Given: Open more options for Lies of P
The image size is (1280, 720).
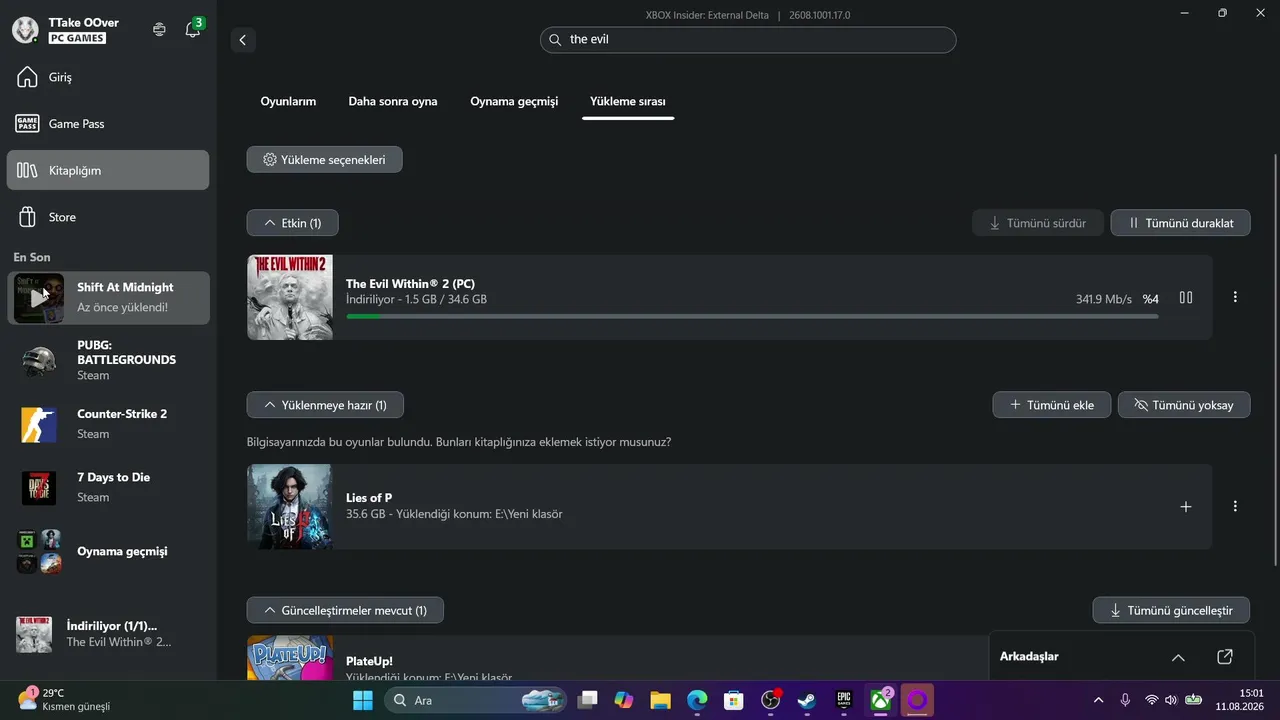Looking at the screenshot, I should coord(1235,506).
